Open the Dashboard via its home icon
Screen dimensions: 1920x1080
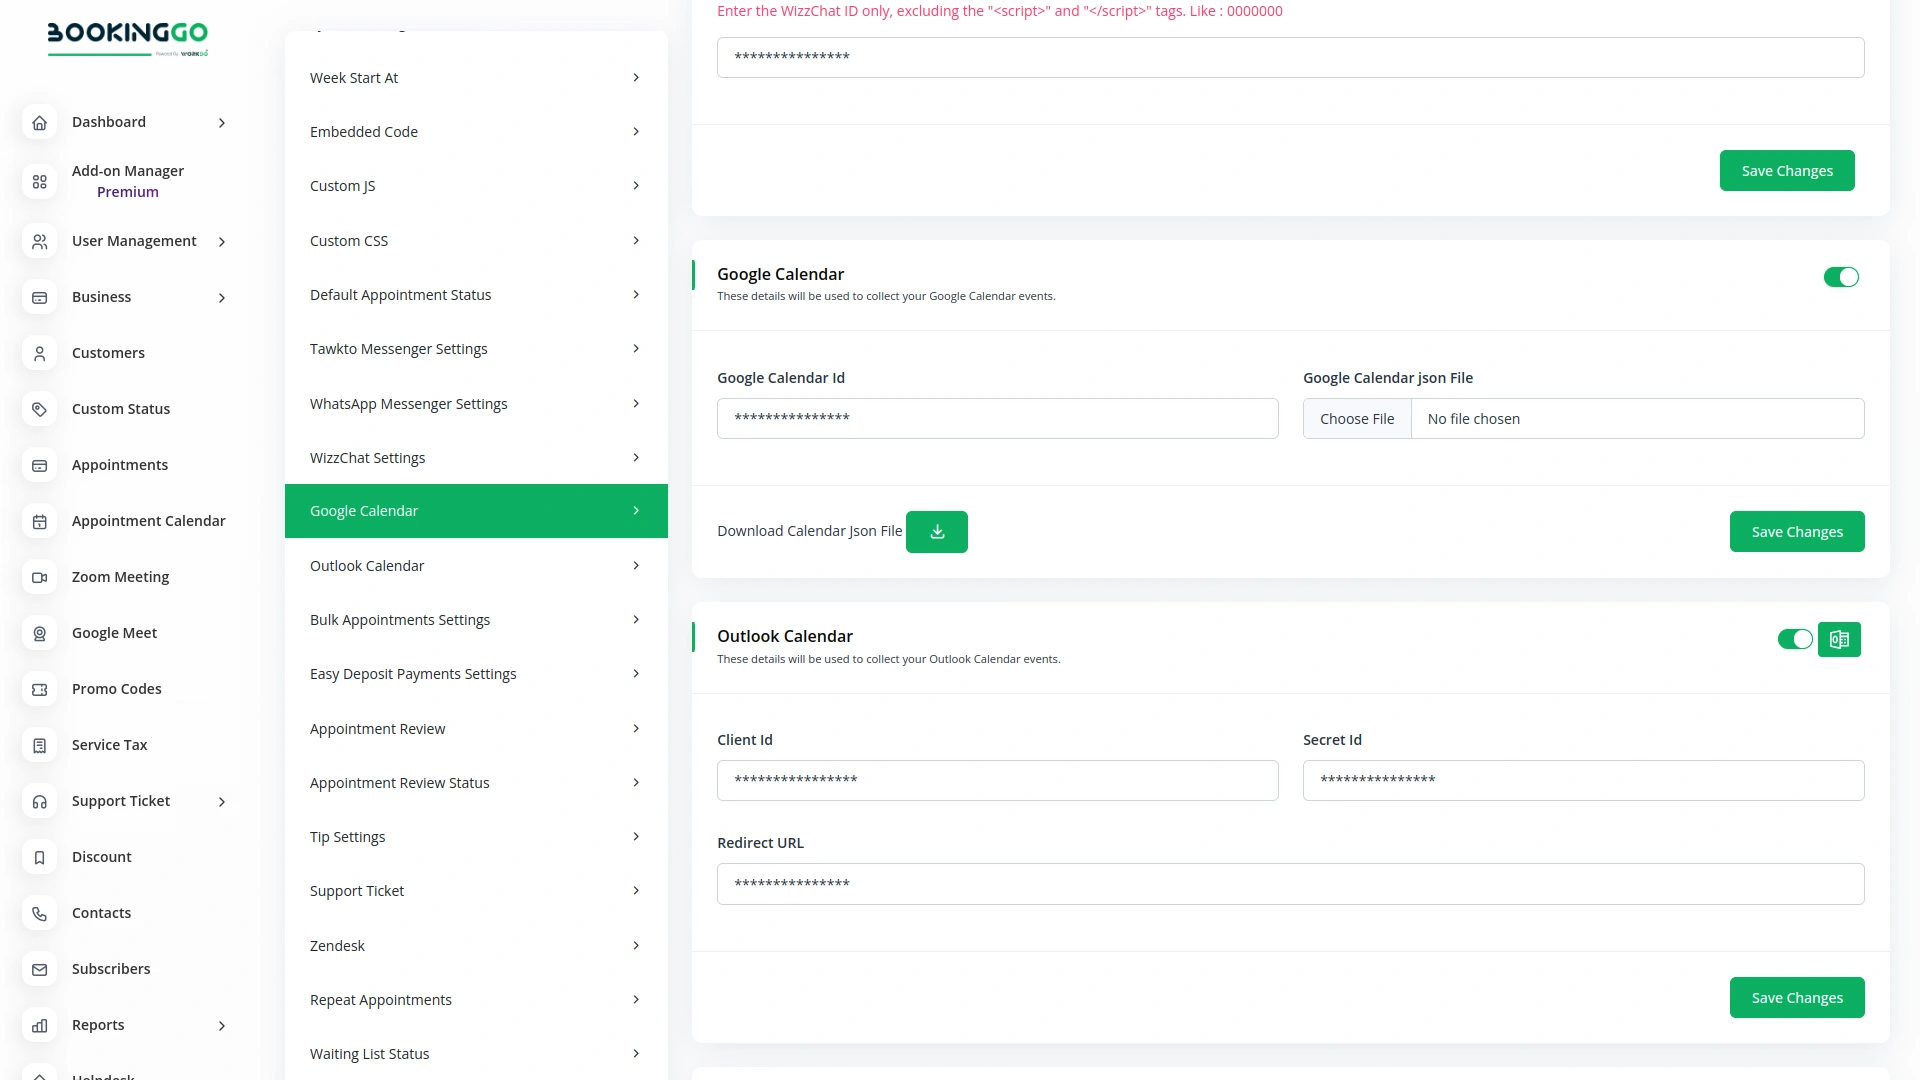coord(39,122)
